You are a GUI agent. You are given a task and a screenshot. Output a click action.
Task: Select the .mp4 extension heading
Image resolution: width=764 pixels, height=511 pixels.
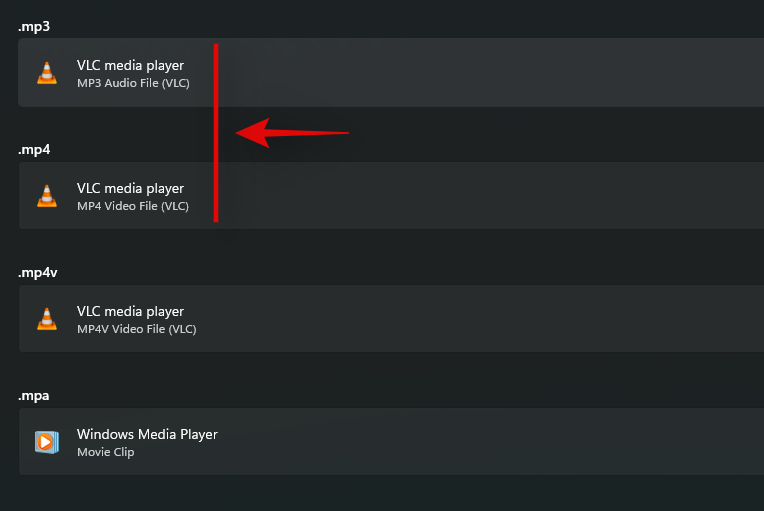tap(34, 149)
